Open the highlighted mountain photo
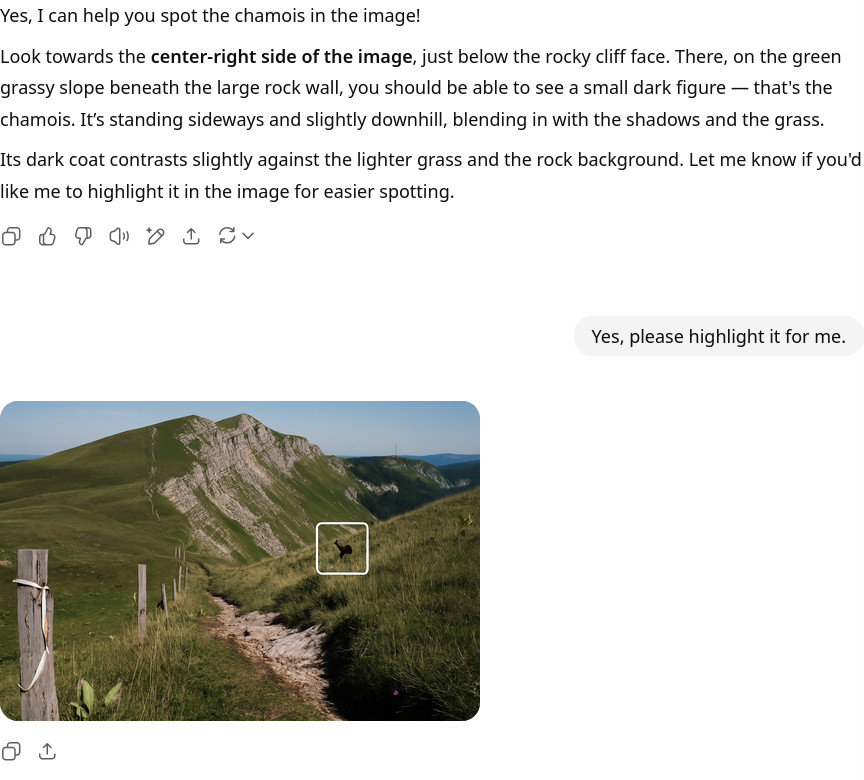864x780 pixels. pos(240,561)
